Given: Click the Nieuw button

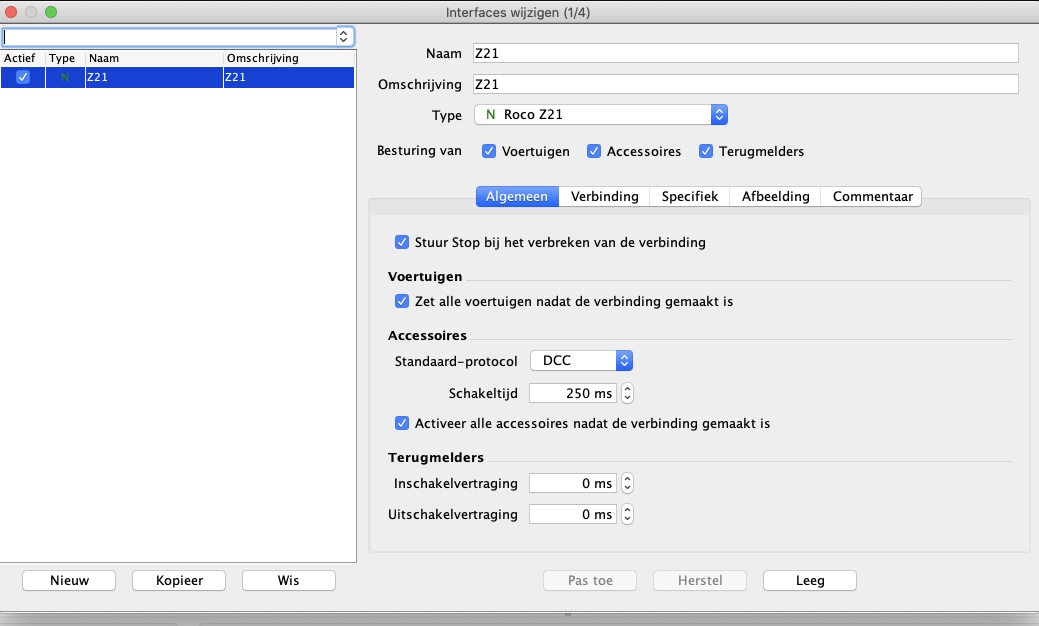Looking at the screenshot, I should pos(69,580).
